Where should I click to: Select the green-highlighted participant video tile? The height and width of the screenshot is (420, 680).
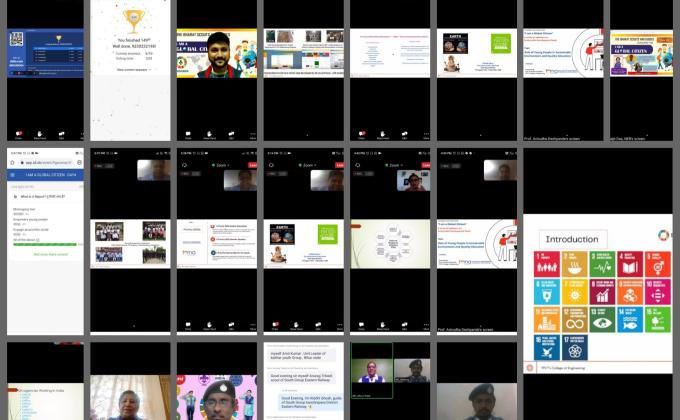coord(372,371)
